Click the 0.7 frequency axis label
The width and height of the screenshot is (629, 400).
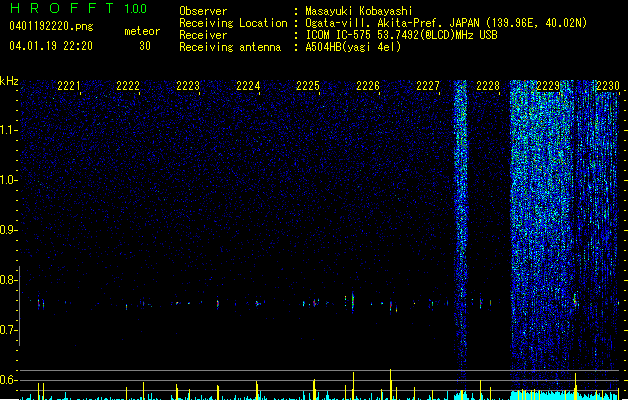(x=8, y=330)
